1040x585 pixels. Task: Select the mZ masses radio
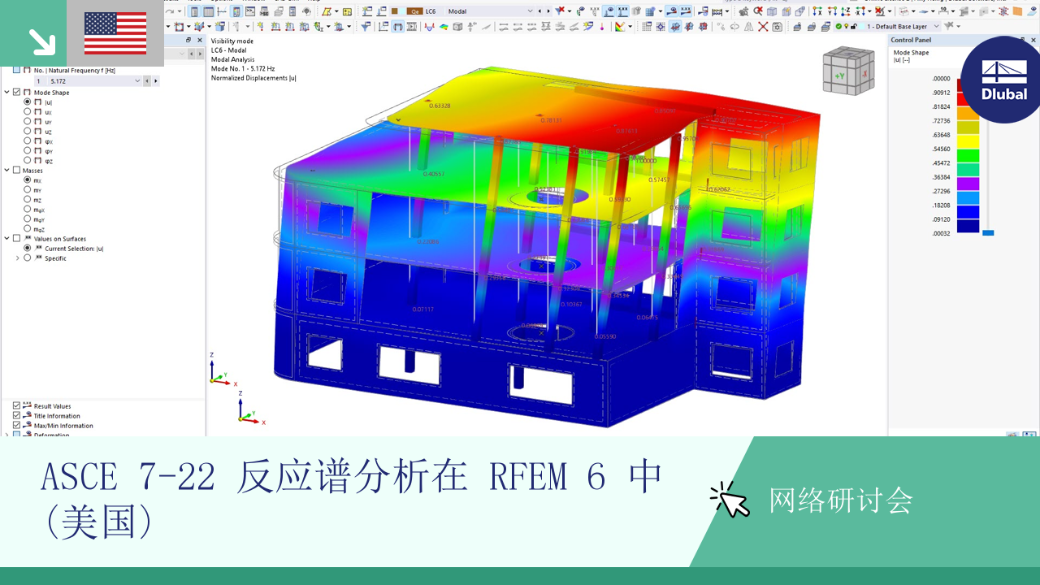[x=27, y=199]
